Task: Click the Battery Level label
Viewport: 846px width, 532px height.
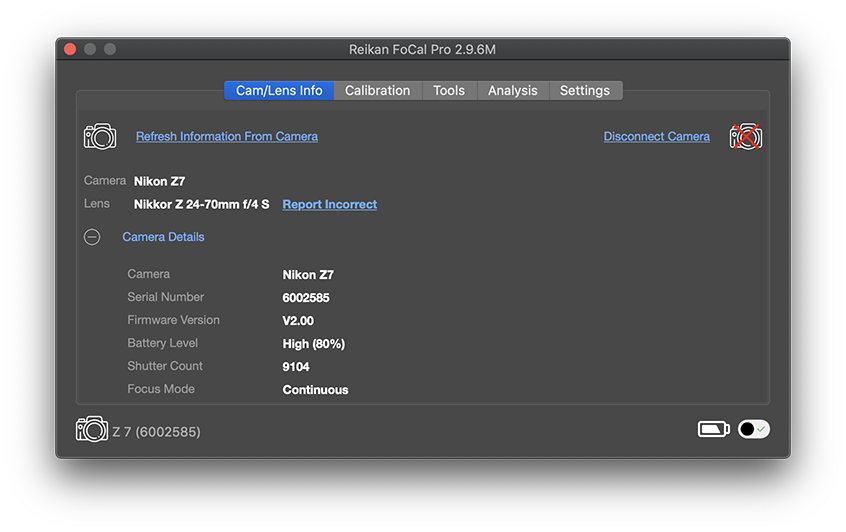Action: click(162, 343)
